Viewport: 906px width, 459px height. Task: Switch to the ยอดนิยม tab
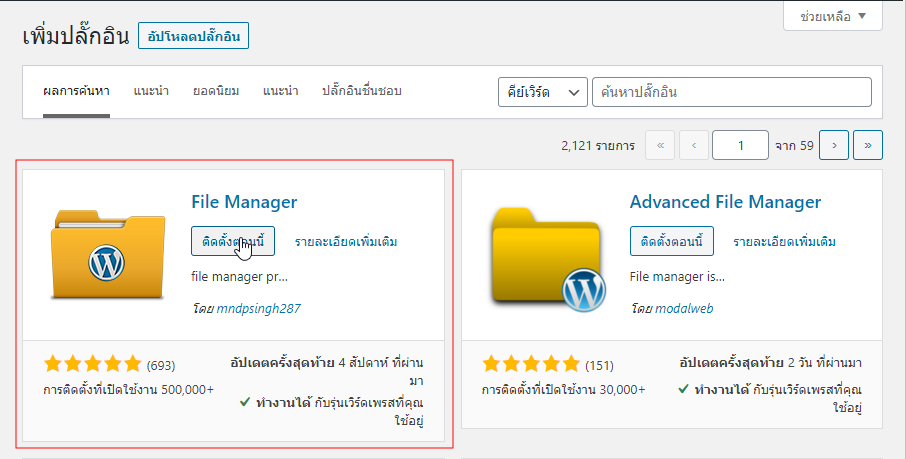tap(216, 91)
